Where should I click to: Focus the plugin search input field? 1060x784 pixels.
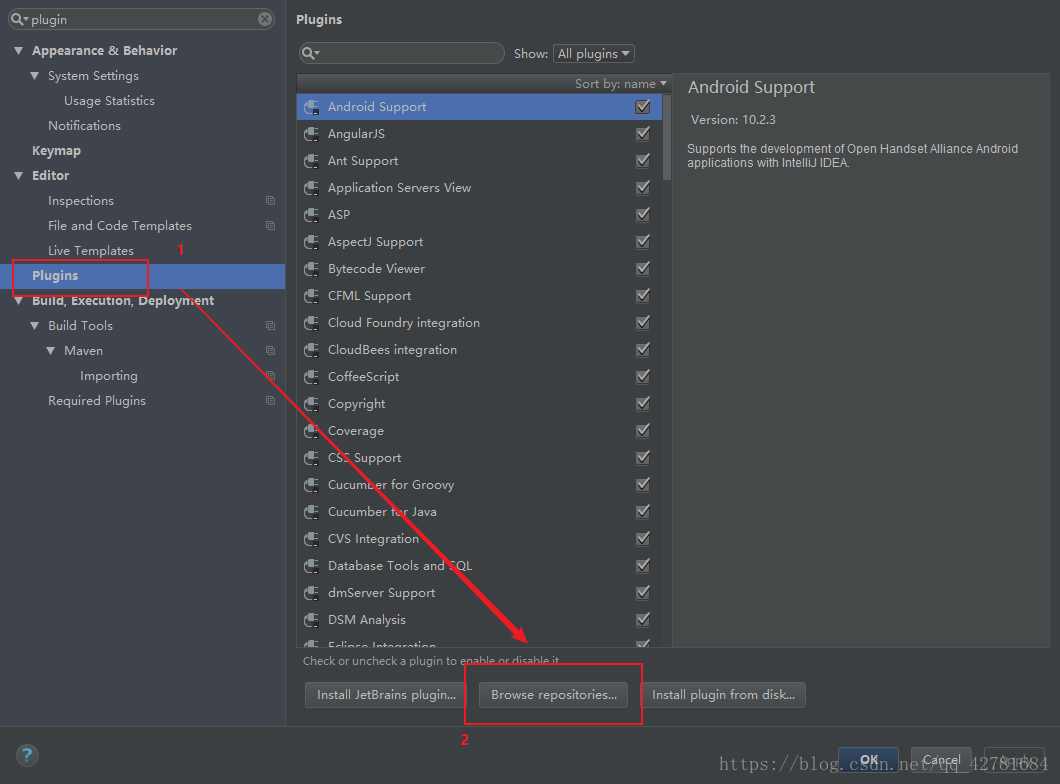(402, 53)
